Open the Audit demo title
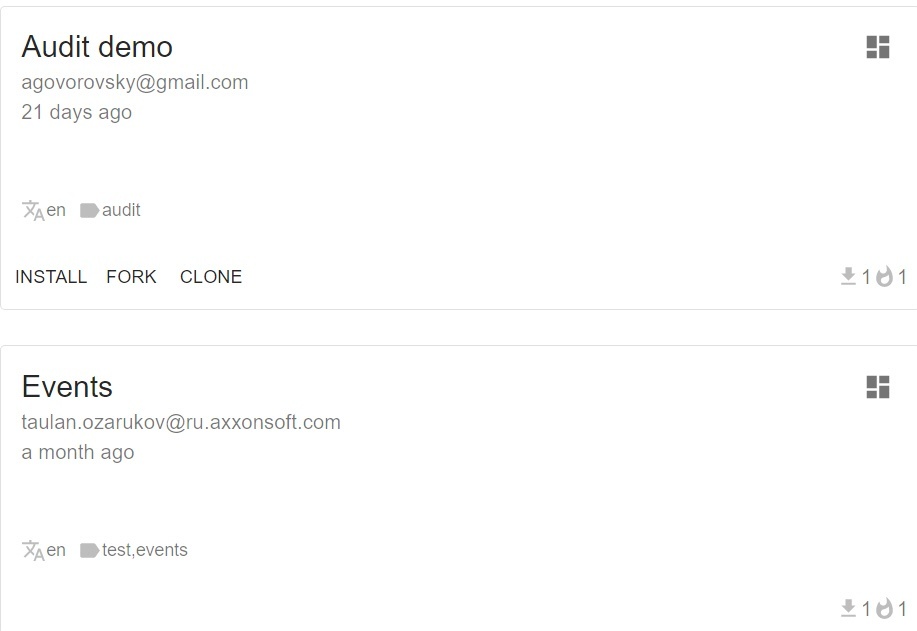 (97, 47)
